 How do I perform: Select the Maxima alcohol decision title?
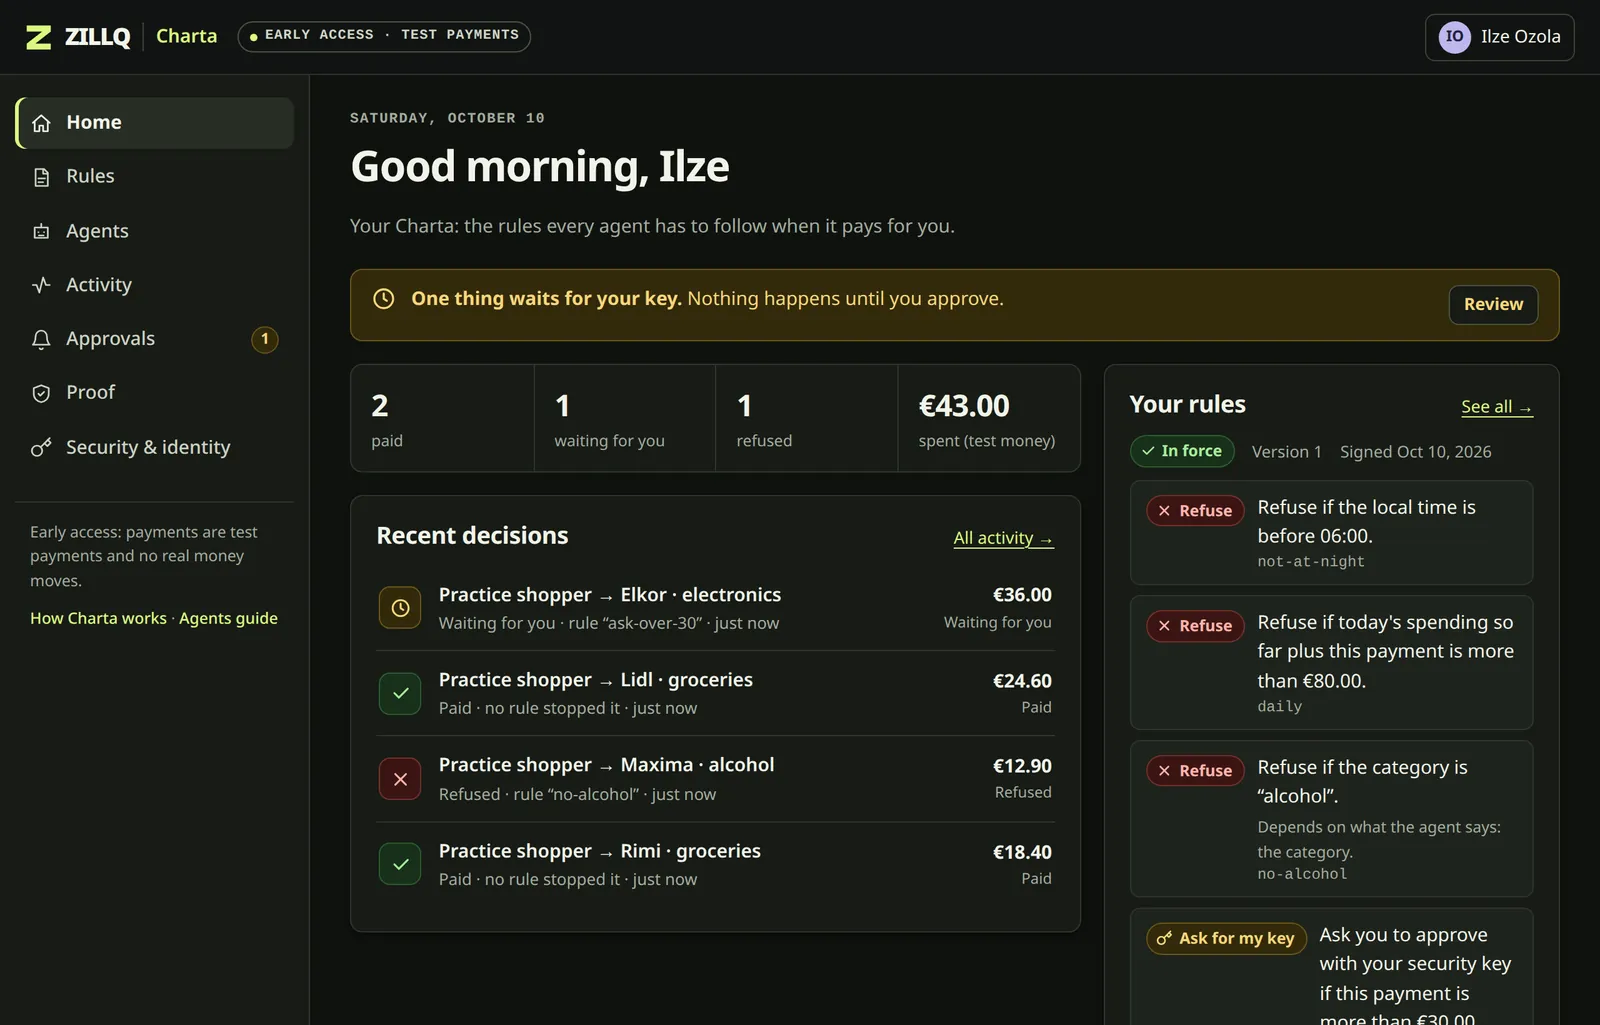[607, 765]
